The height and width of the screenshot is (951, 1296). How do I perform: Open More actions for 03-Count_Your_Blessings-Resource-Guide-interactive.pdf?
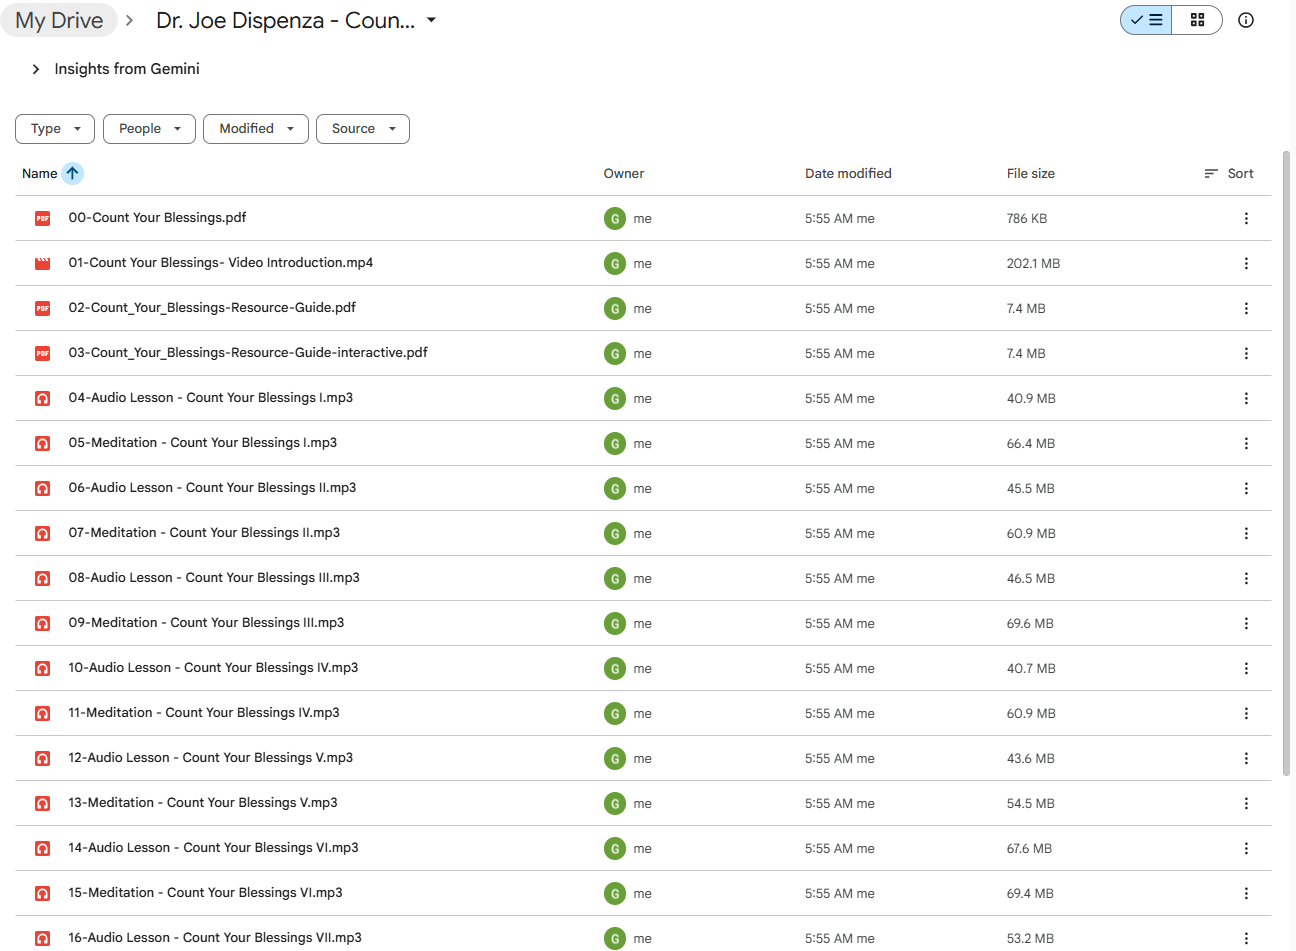(x=1246, y=353)
